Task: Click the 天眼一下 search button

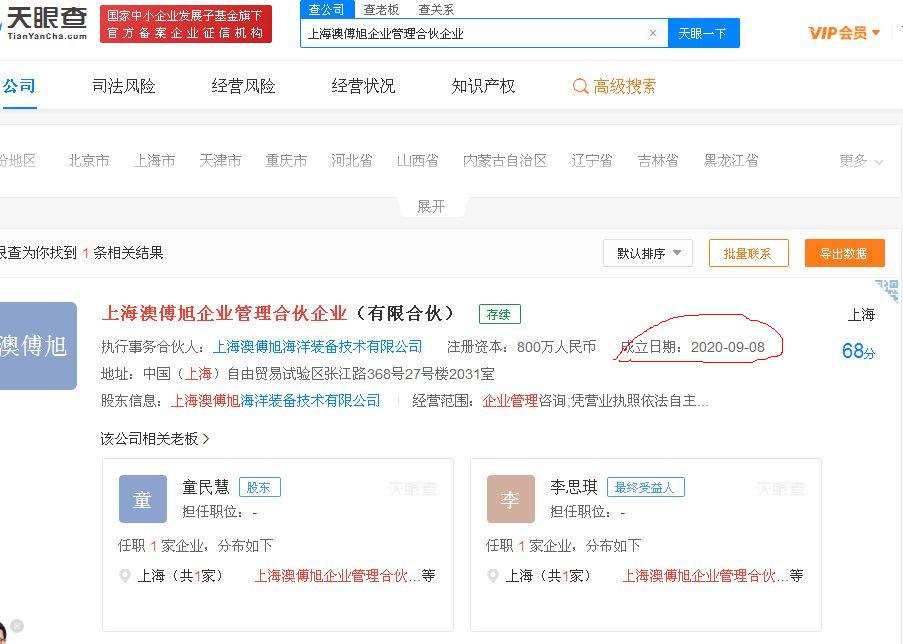Action: point(703,33)
